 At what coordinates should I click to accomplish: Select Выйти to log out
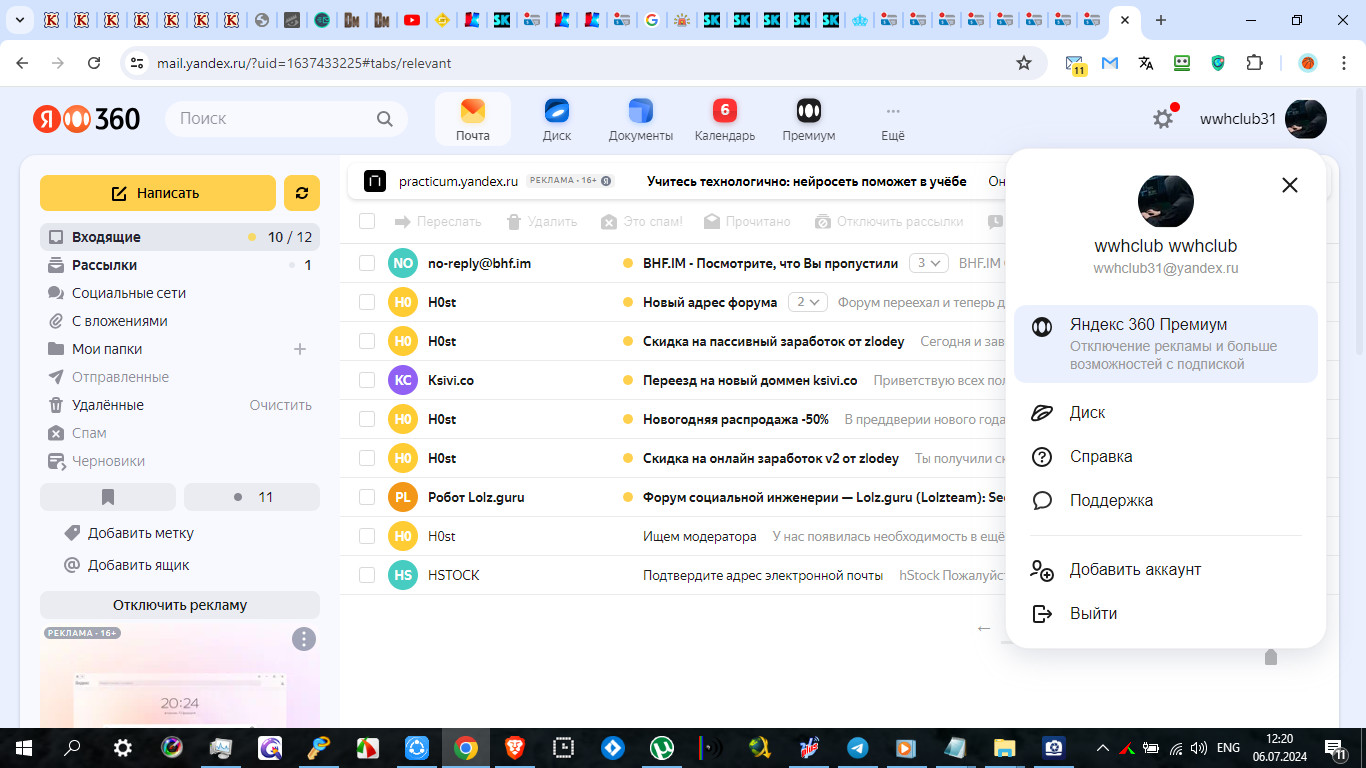coord(1166,613)
